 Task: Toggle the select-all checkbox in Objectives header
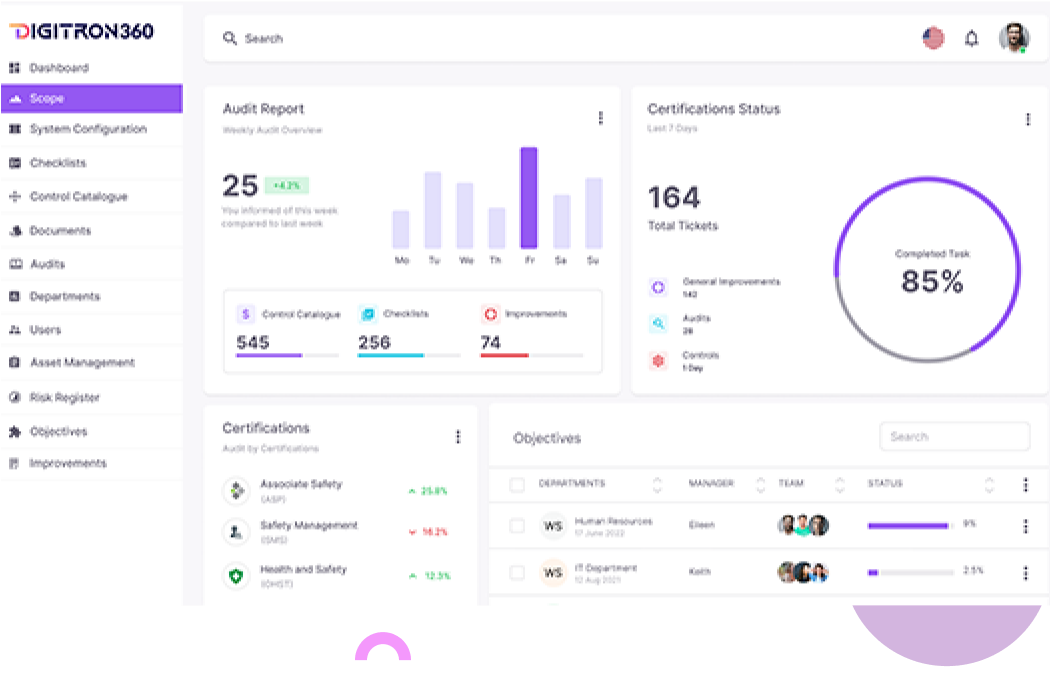point(517,485)
